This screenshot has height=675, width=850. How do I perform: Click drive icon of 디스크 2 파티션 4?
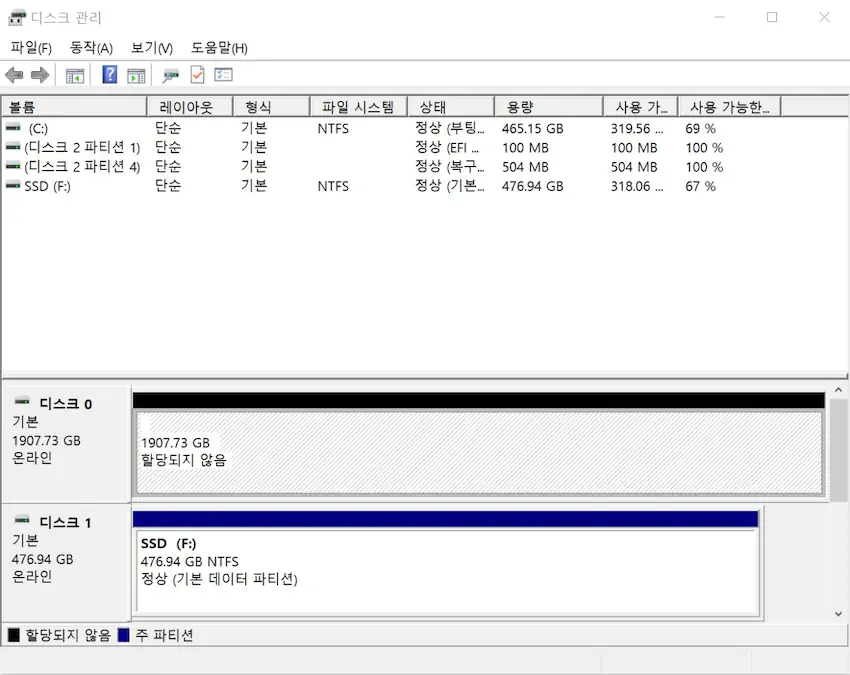tap(13, 166)
